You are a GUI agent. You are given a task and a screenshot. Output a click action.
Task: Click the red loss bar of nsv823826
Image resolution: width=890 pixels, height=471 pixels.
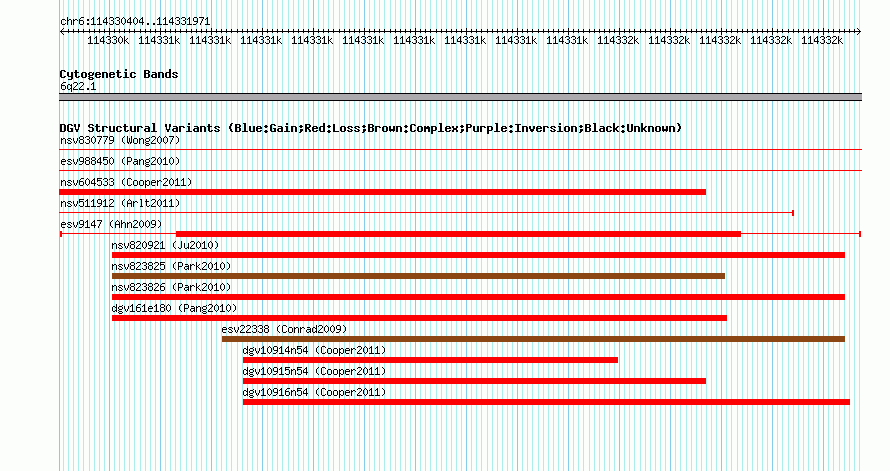click(478, 297)
